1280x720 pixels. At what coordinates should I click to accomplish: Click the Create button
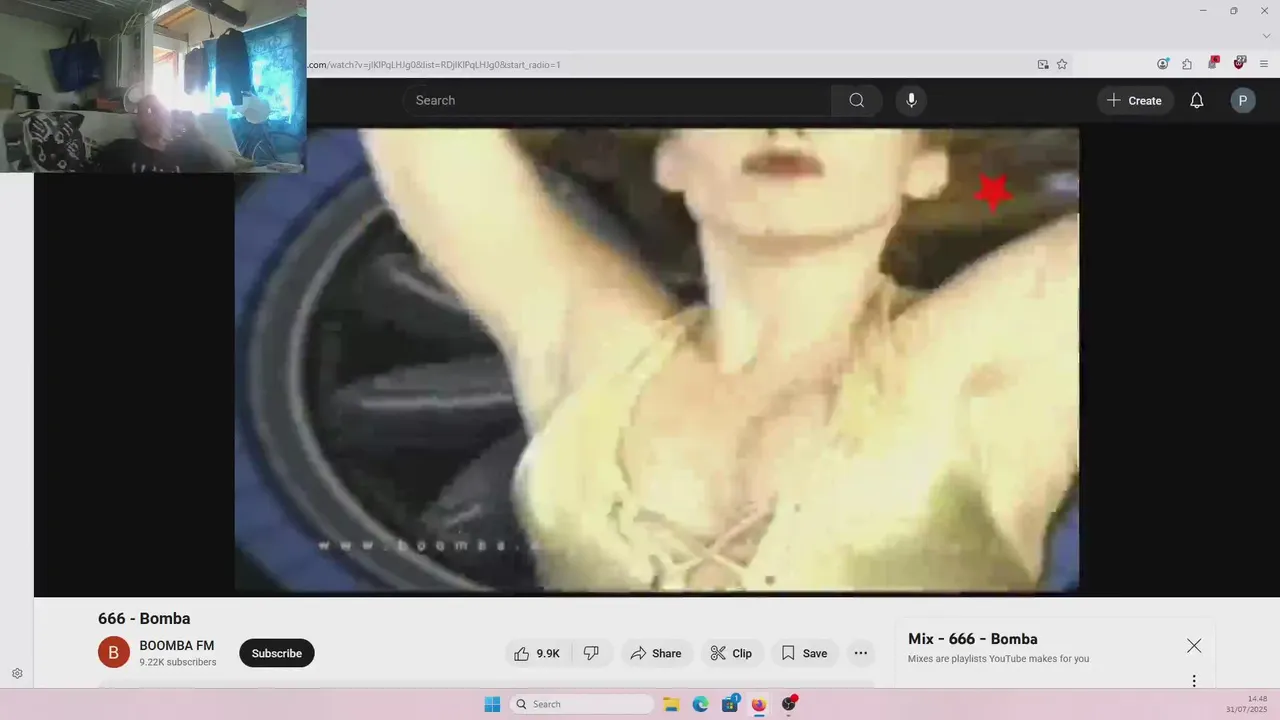tap(1135, 100)
